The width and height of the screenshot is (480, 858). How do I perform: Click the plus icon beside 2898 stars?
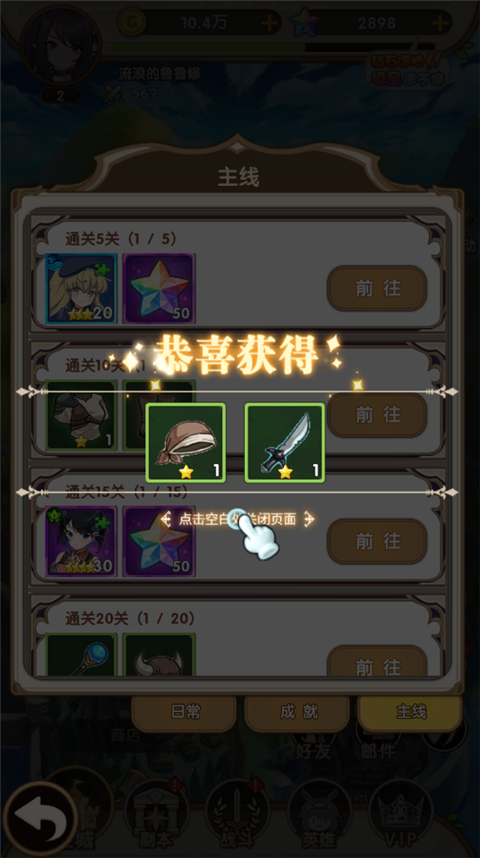(440, 23)
